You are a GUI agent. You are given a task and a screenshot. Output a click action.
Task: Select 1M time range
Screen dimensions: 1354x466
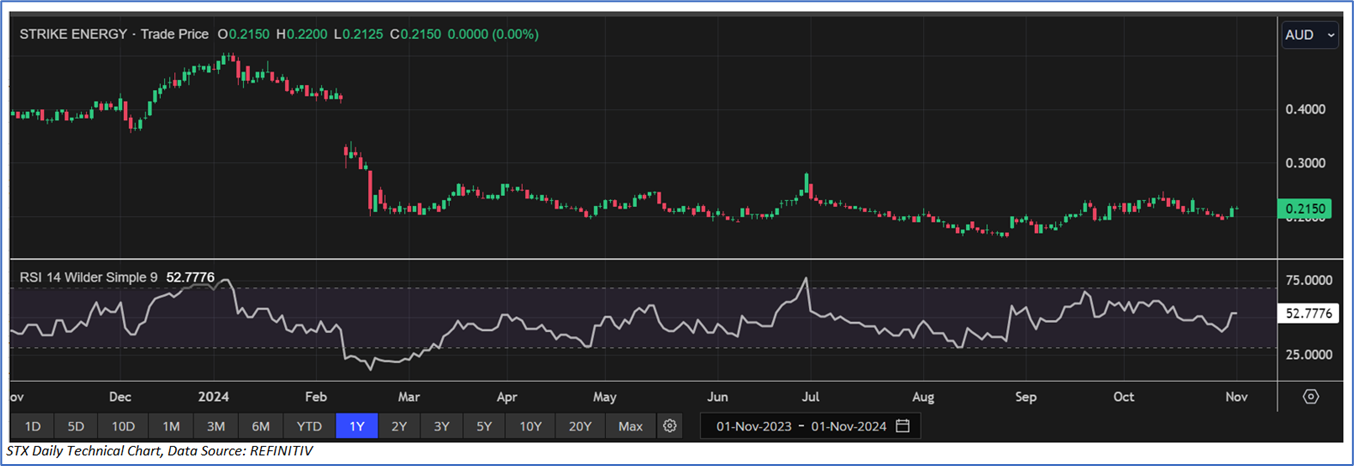171,426
